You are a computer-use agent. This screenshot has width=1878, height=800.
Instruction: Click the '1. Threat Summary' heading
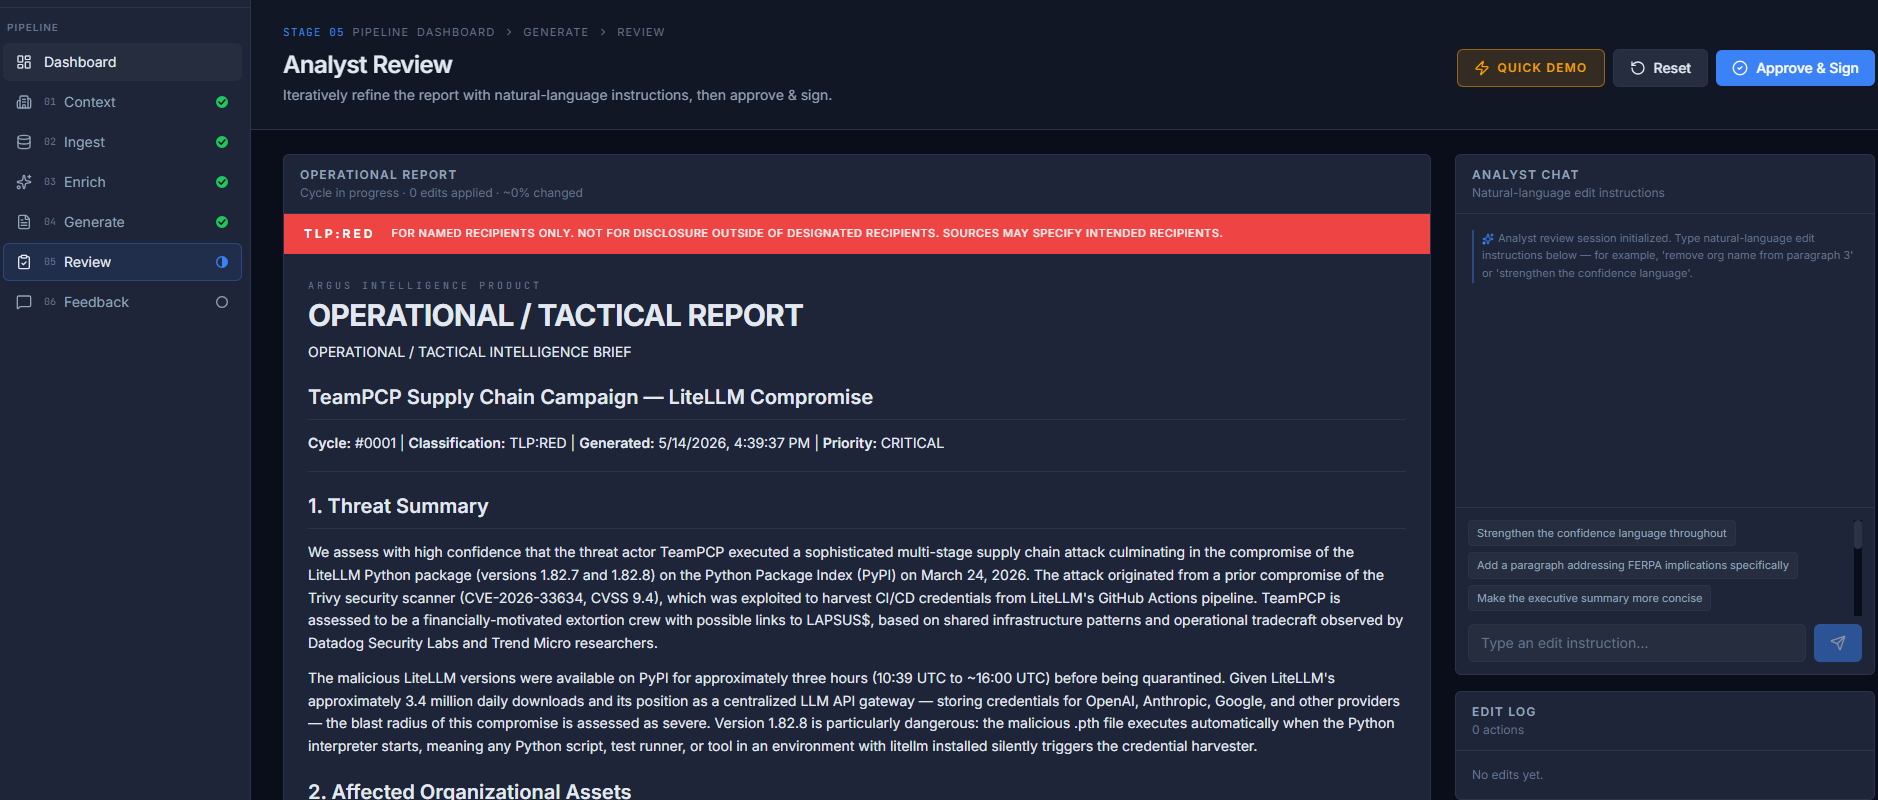(398, 506)
